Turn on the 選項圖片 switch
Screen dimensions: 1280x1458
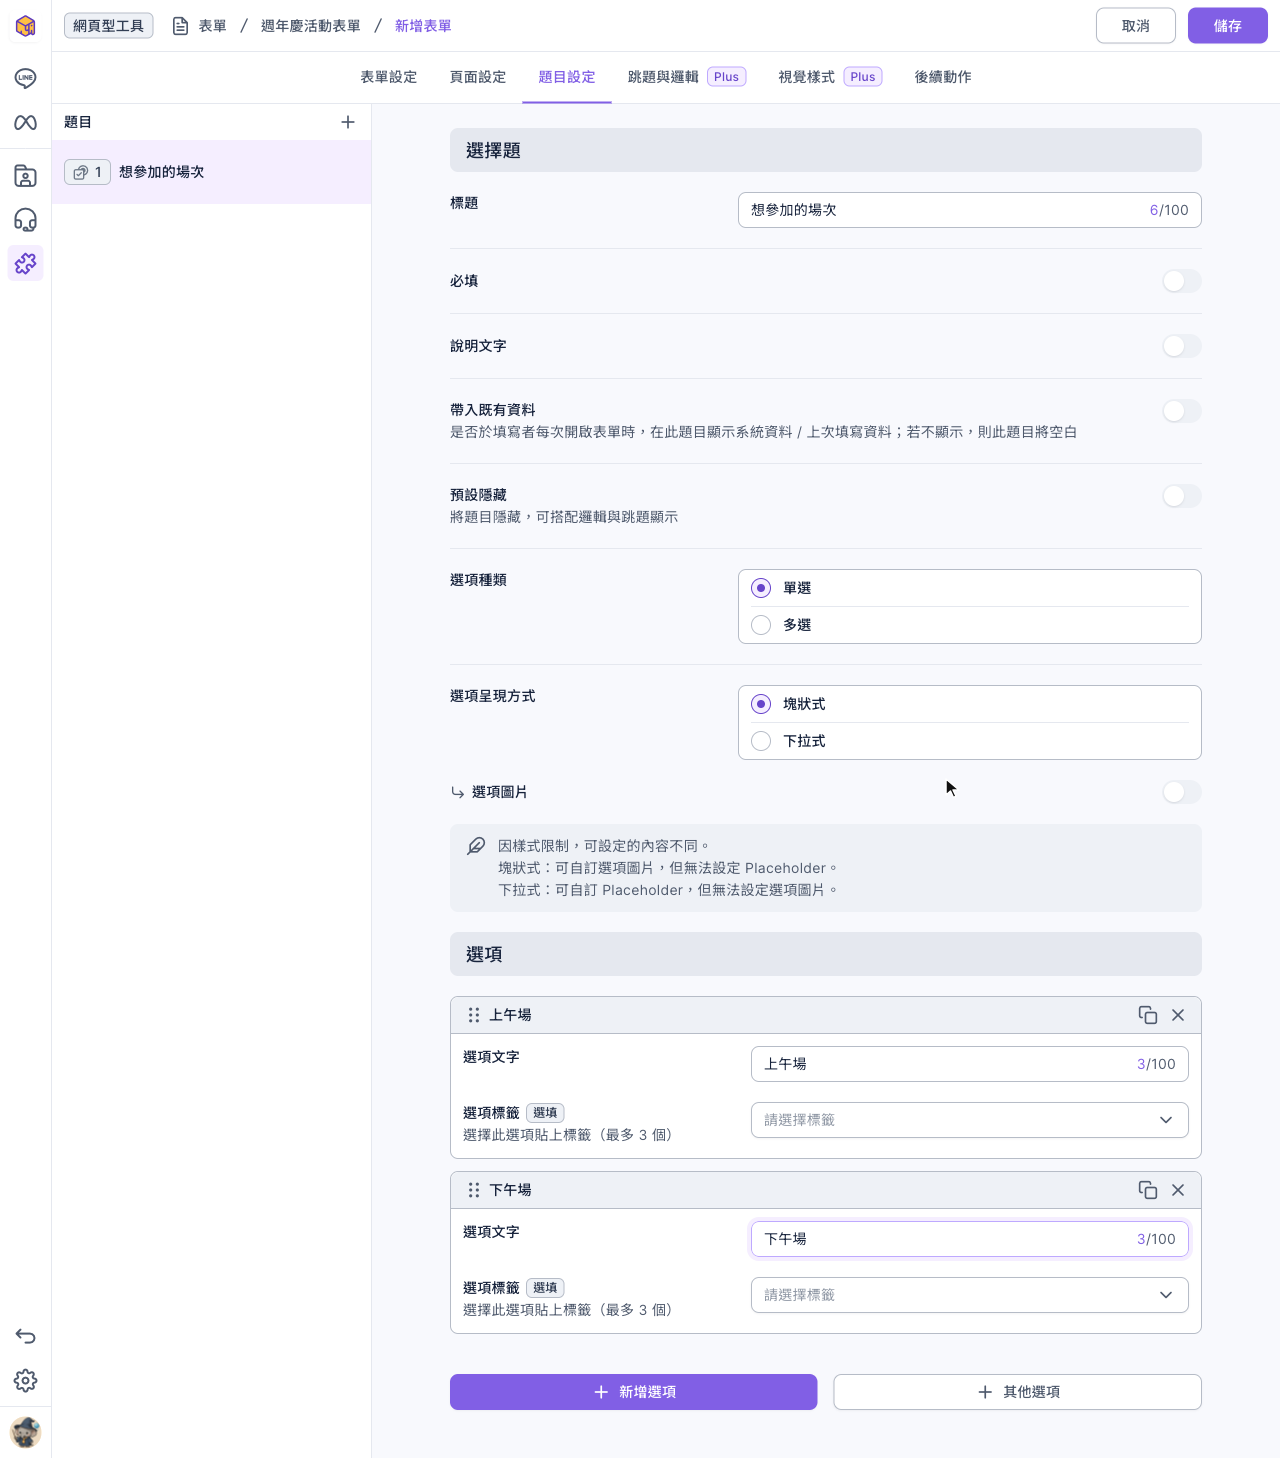(1182, 792)
